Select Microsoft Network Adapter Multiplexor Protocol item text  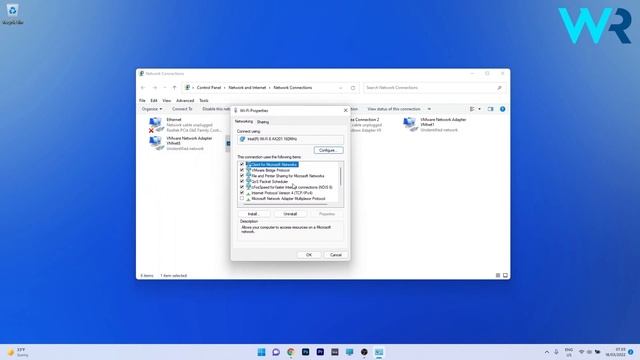coord(288,198)
